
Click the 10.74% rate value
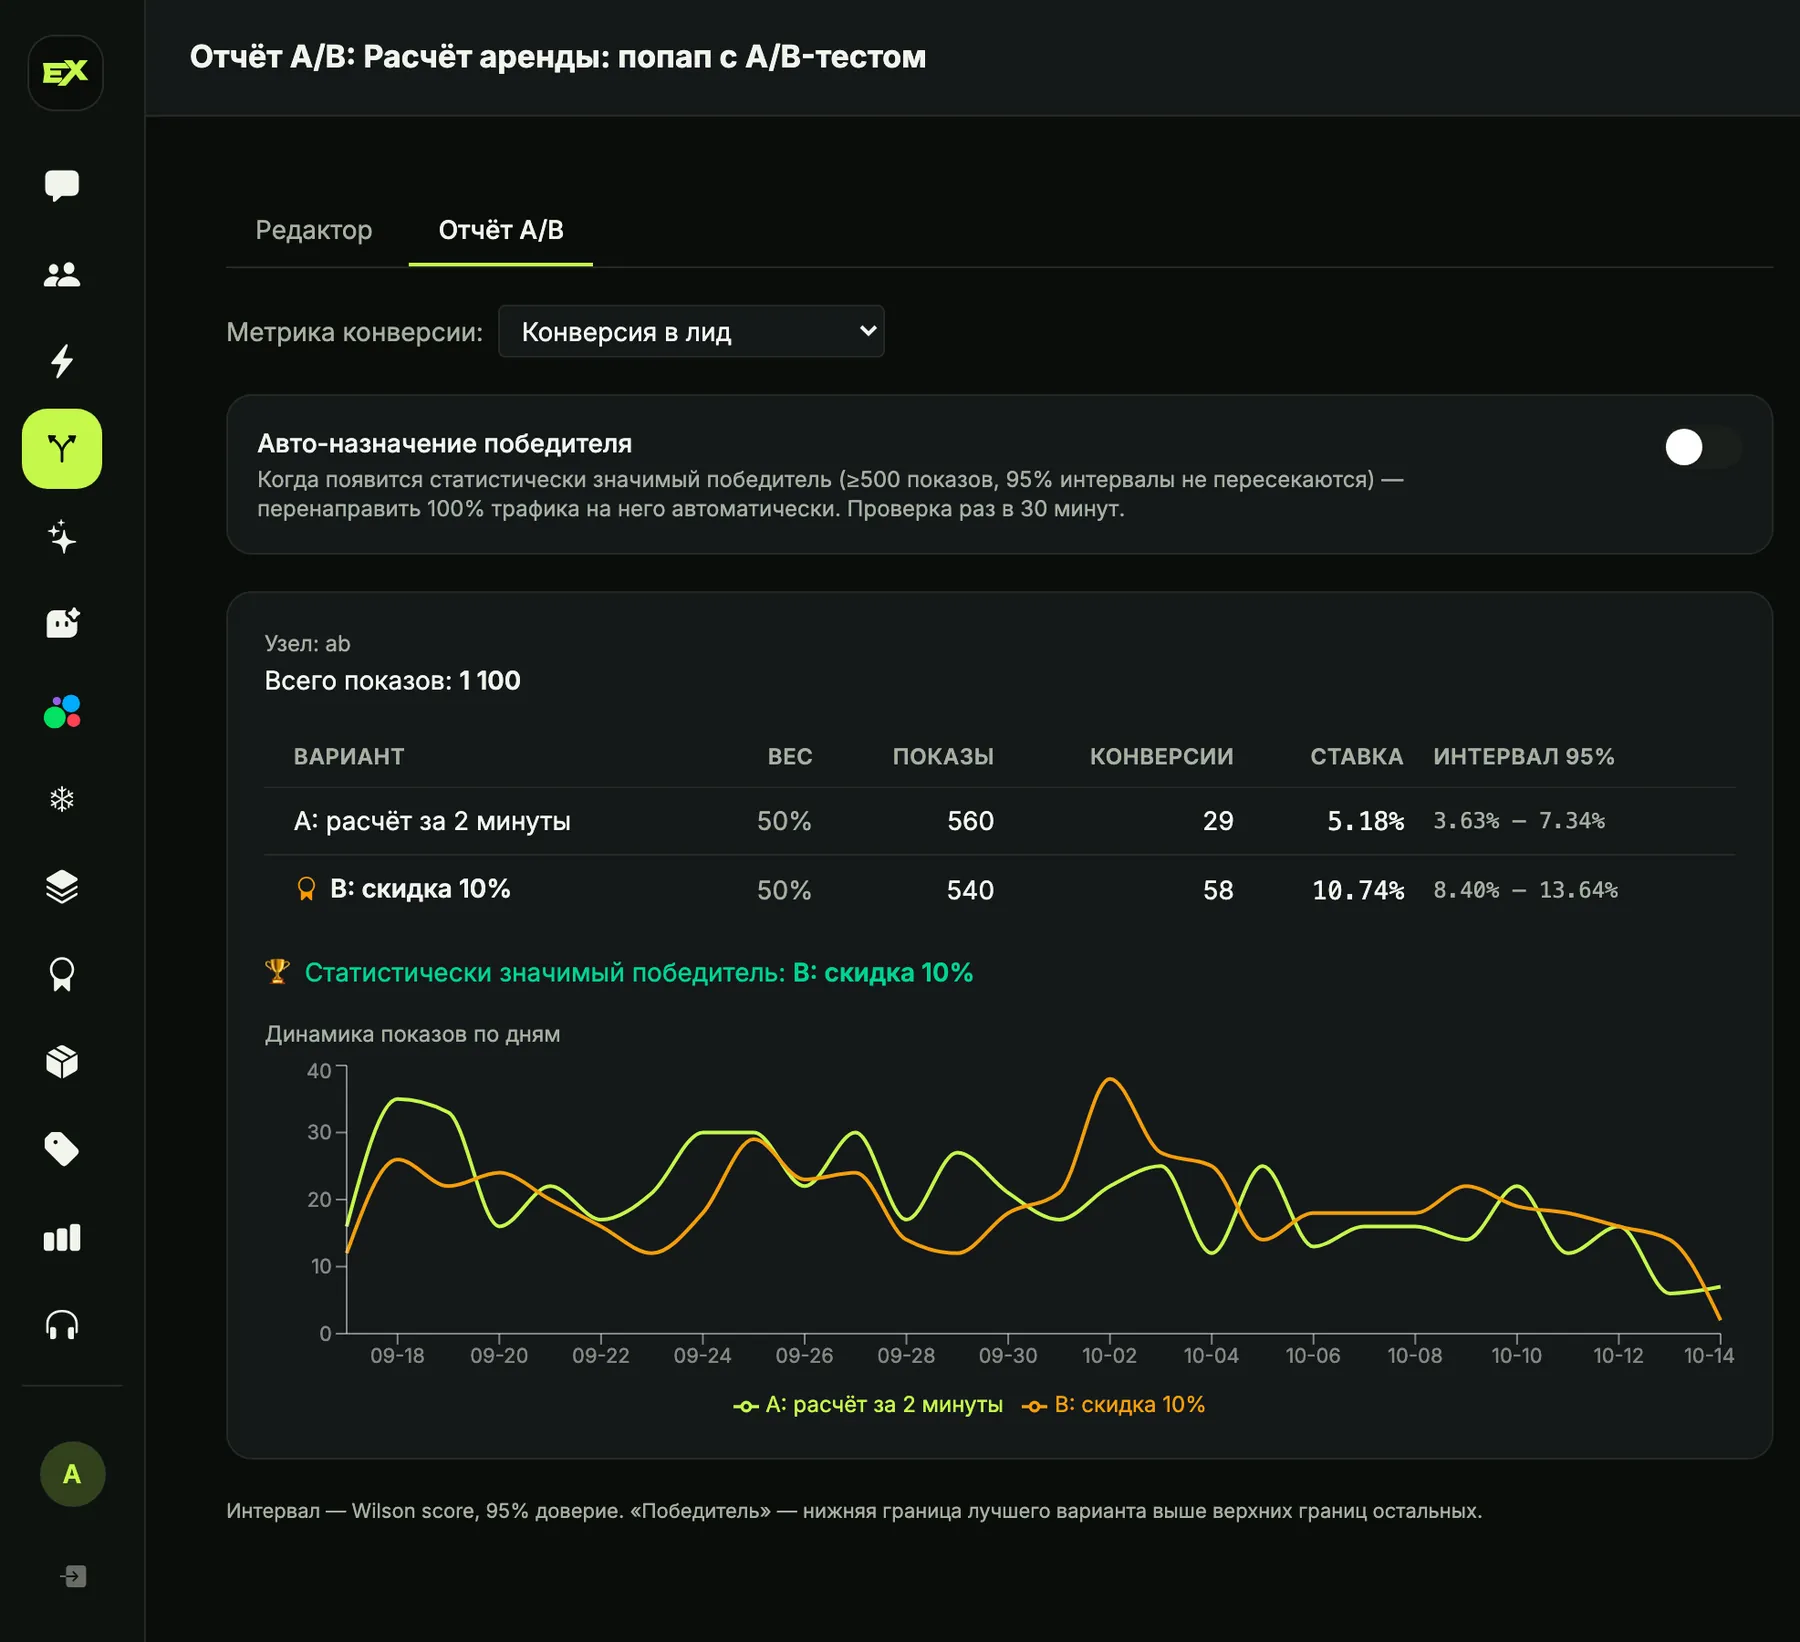[1358, 890]
